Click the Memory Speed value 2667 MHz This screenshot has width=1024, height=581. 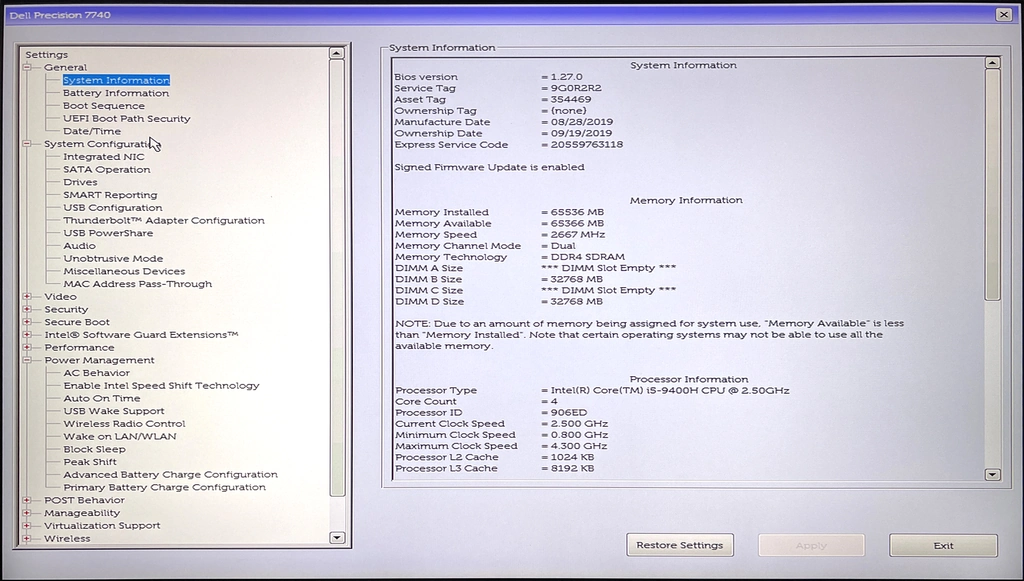pos(578,234)
